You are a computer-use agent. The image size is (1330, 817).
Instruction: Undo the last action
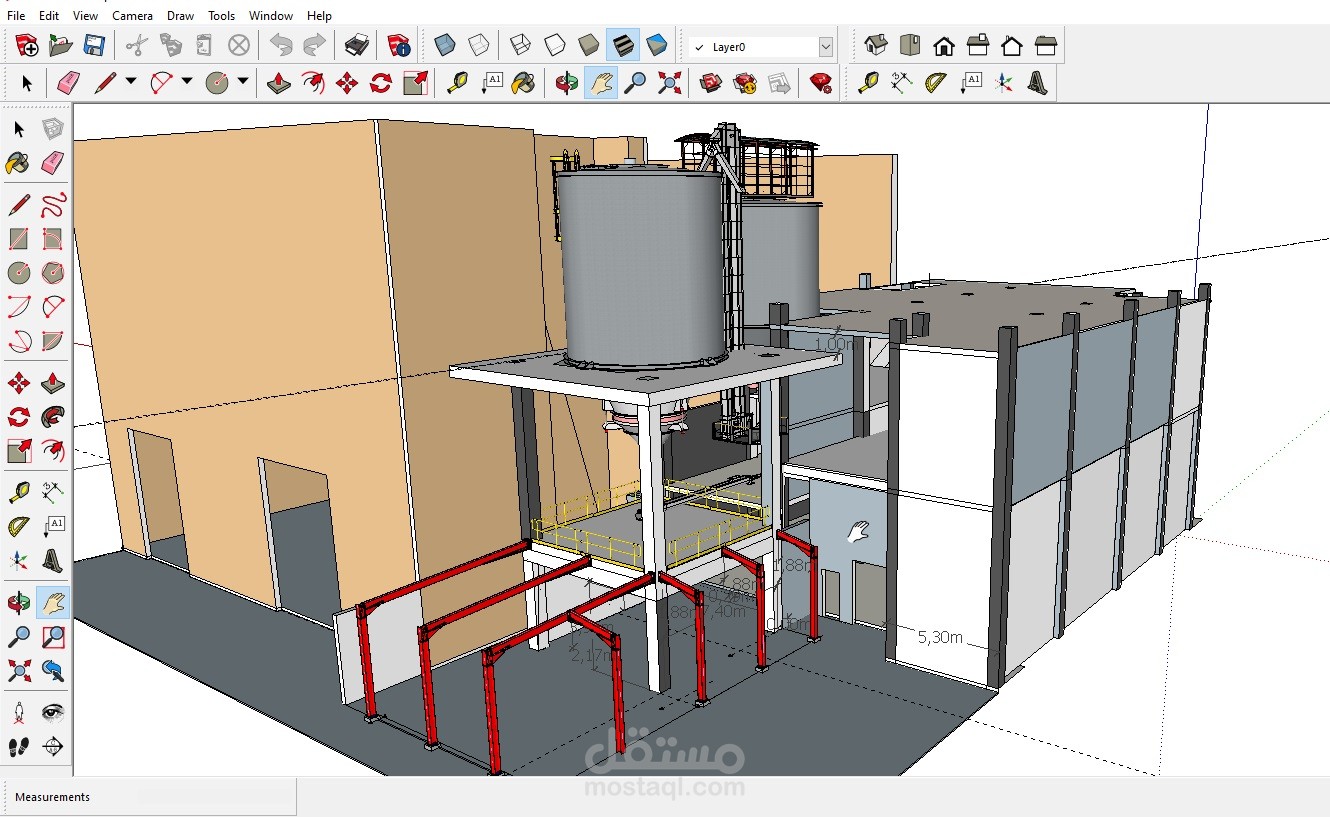[281, 45]
